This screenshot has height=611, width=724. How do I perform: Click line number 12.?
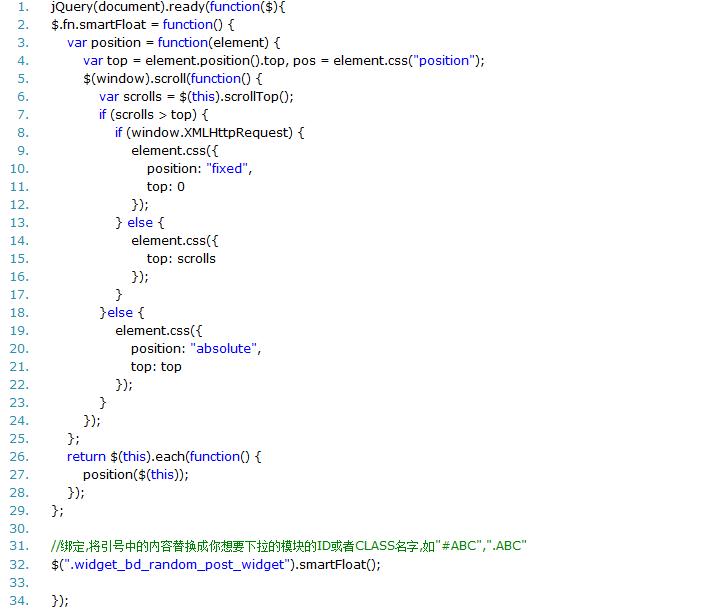tap(19, 205)
